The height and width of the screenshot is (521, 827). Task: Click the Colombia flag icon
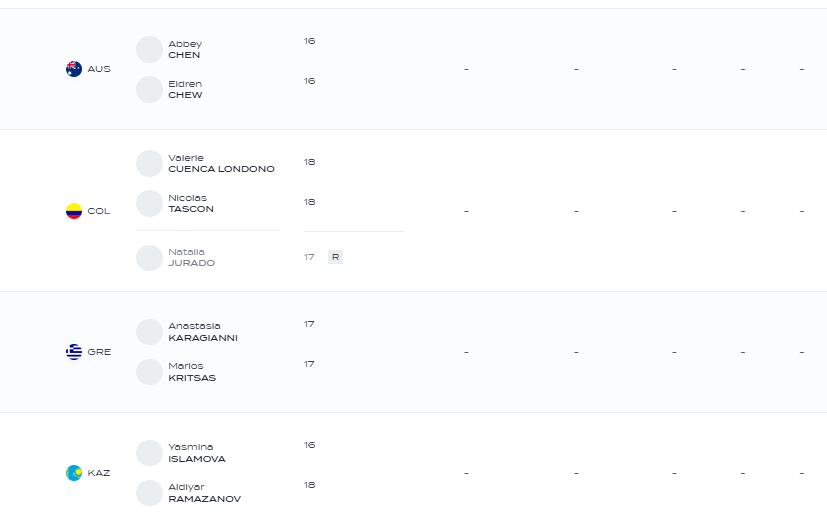click(x=74, y=211)
